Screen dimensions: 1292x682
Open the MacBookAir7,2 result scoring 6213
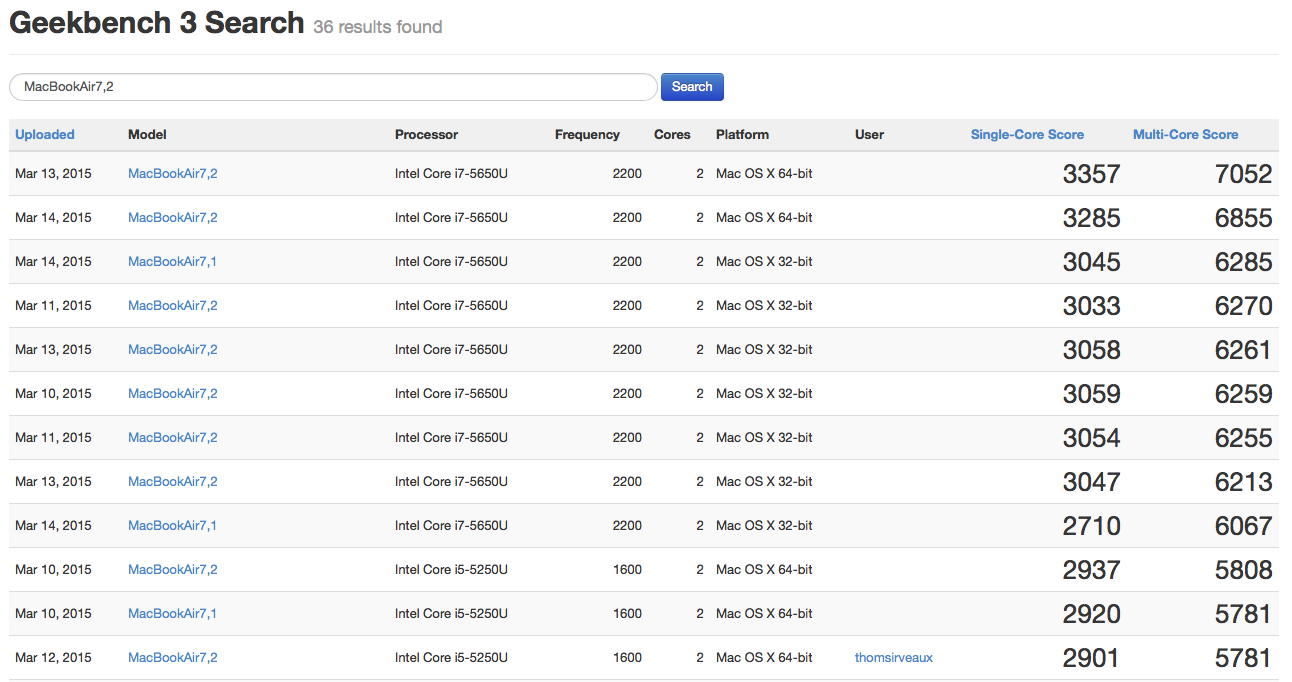pyautogui.click(x=173, y=481)
